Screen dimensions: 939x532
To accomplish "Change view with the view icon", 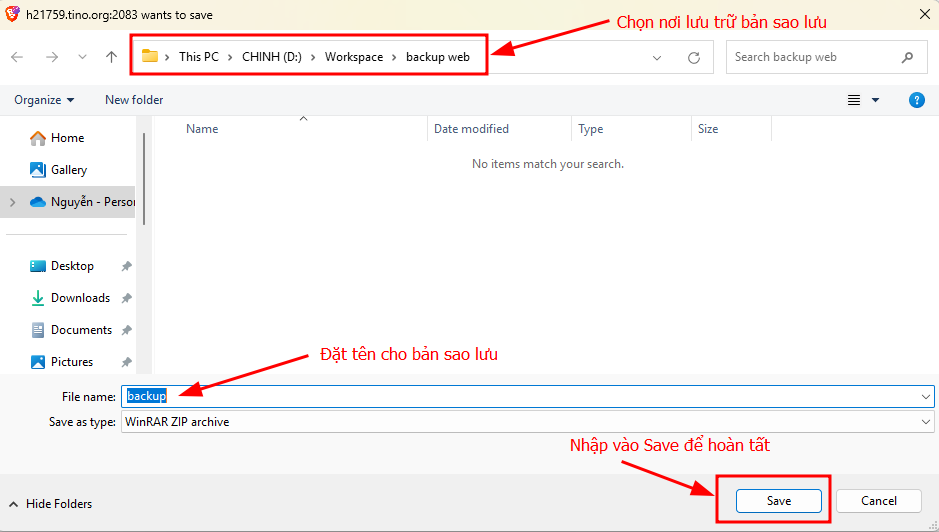I will 854,100.
